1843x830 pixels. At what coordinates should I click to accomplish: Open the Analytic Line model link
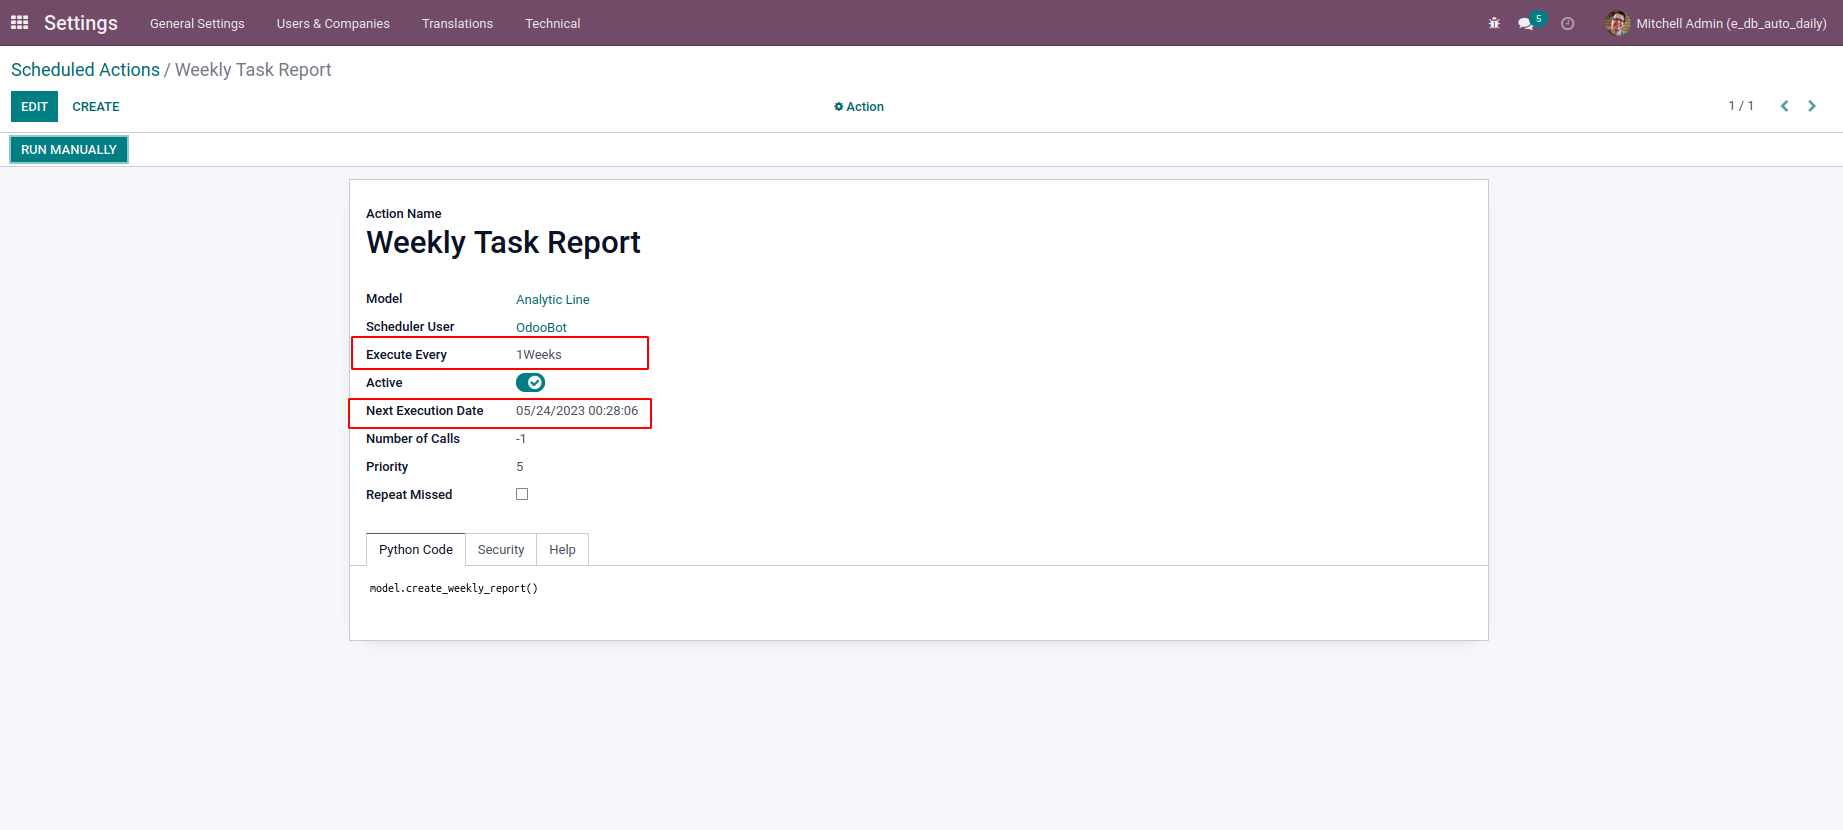click(553, 300)
